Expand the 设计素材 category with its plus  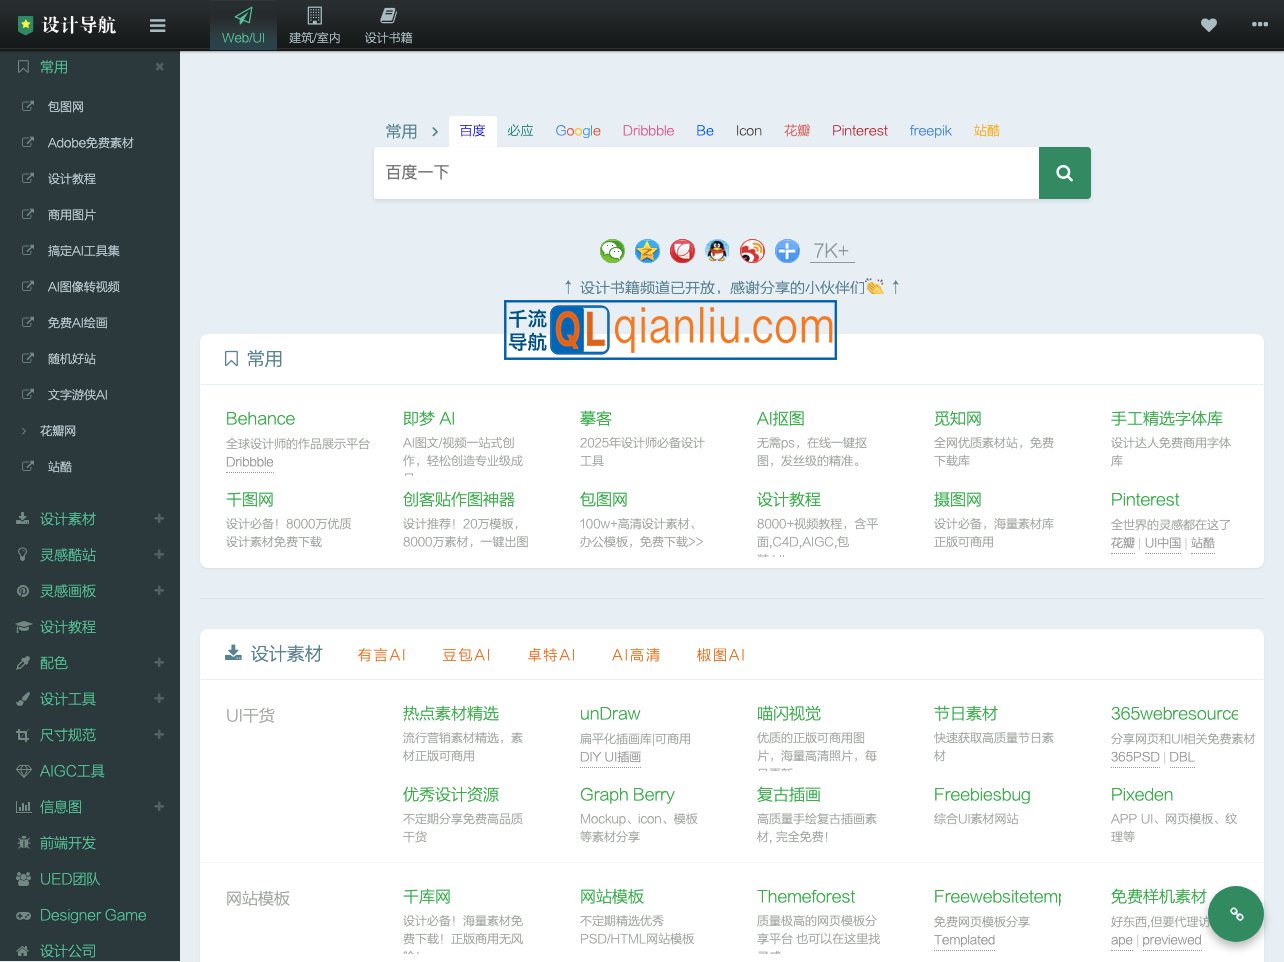point(159,519)
